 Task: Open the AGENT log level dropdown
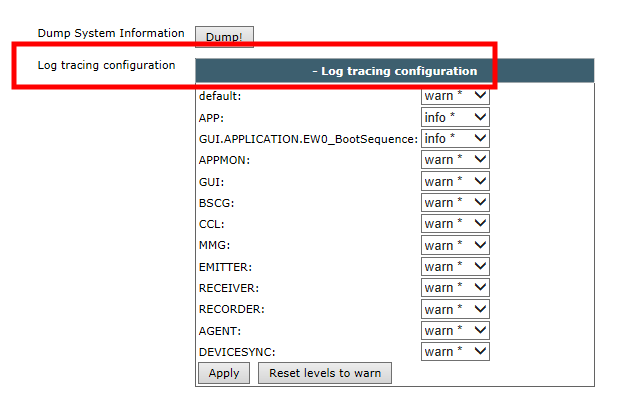pos(455,330)
